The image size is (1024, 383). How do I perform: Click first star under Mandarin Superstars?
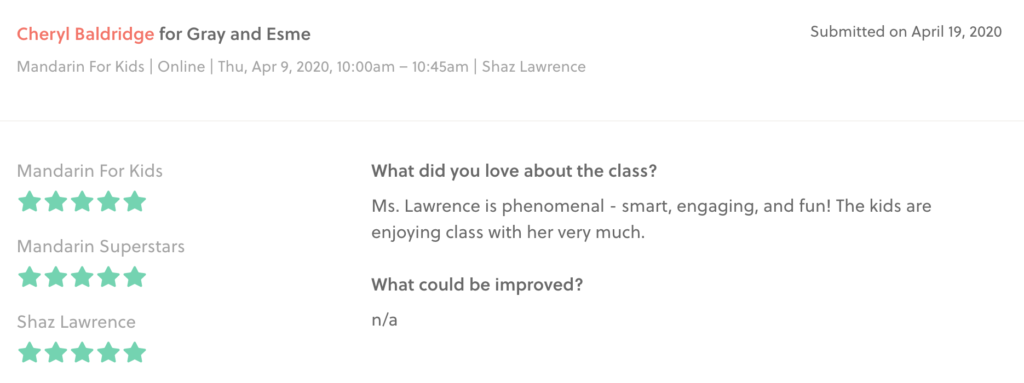pos(29,277)
